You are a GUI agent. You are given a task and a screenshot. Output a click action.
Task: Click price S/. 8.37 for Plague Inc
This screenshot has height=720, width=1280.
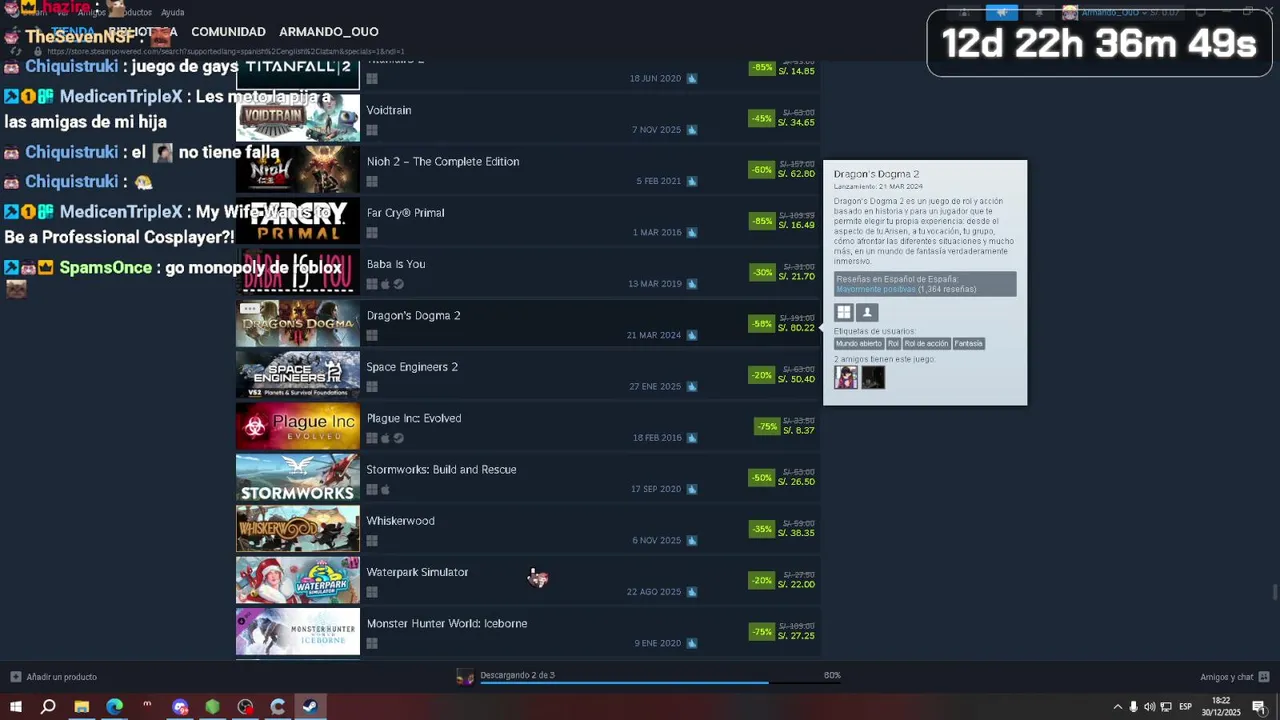pyautogui.click(x=799, y=430)
